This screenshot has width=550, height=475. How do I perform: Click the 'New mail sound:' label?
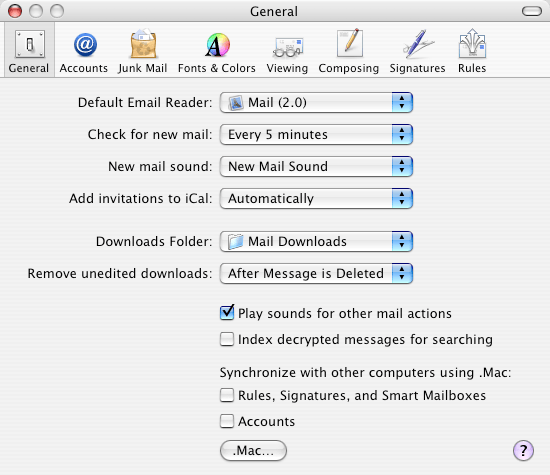point(160,166)
